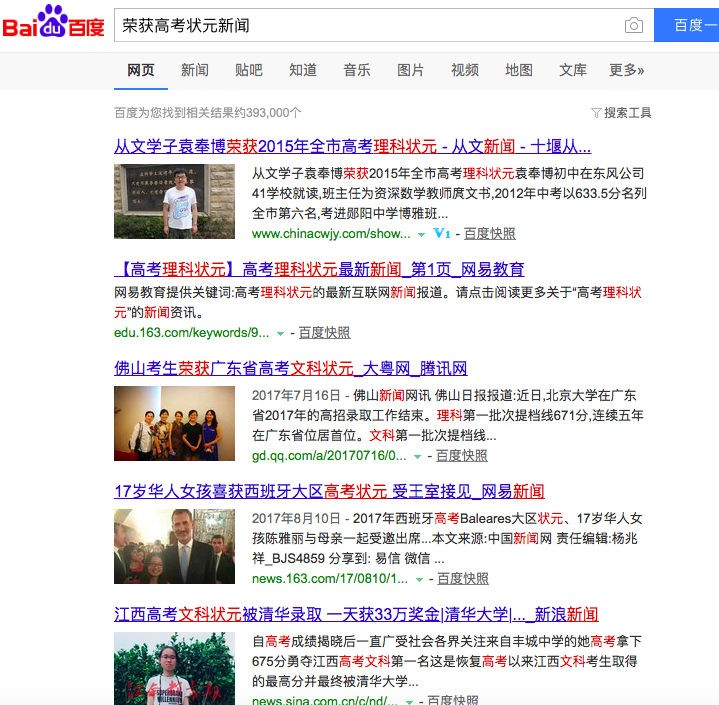Switch to the 图片 tab
The height and width of the screenshot is (705, 719).
click(x=411, y=70)
